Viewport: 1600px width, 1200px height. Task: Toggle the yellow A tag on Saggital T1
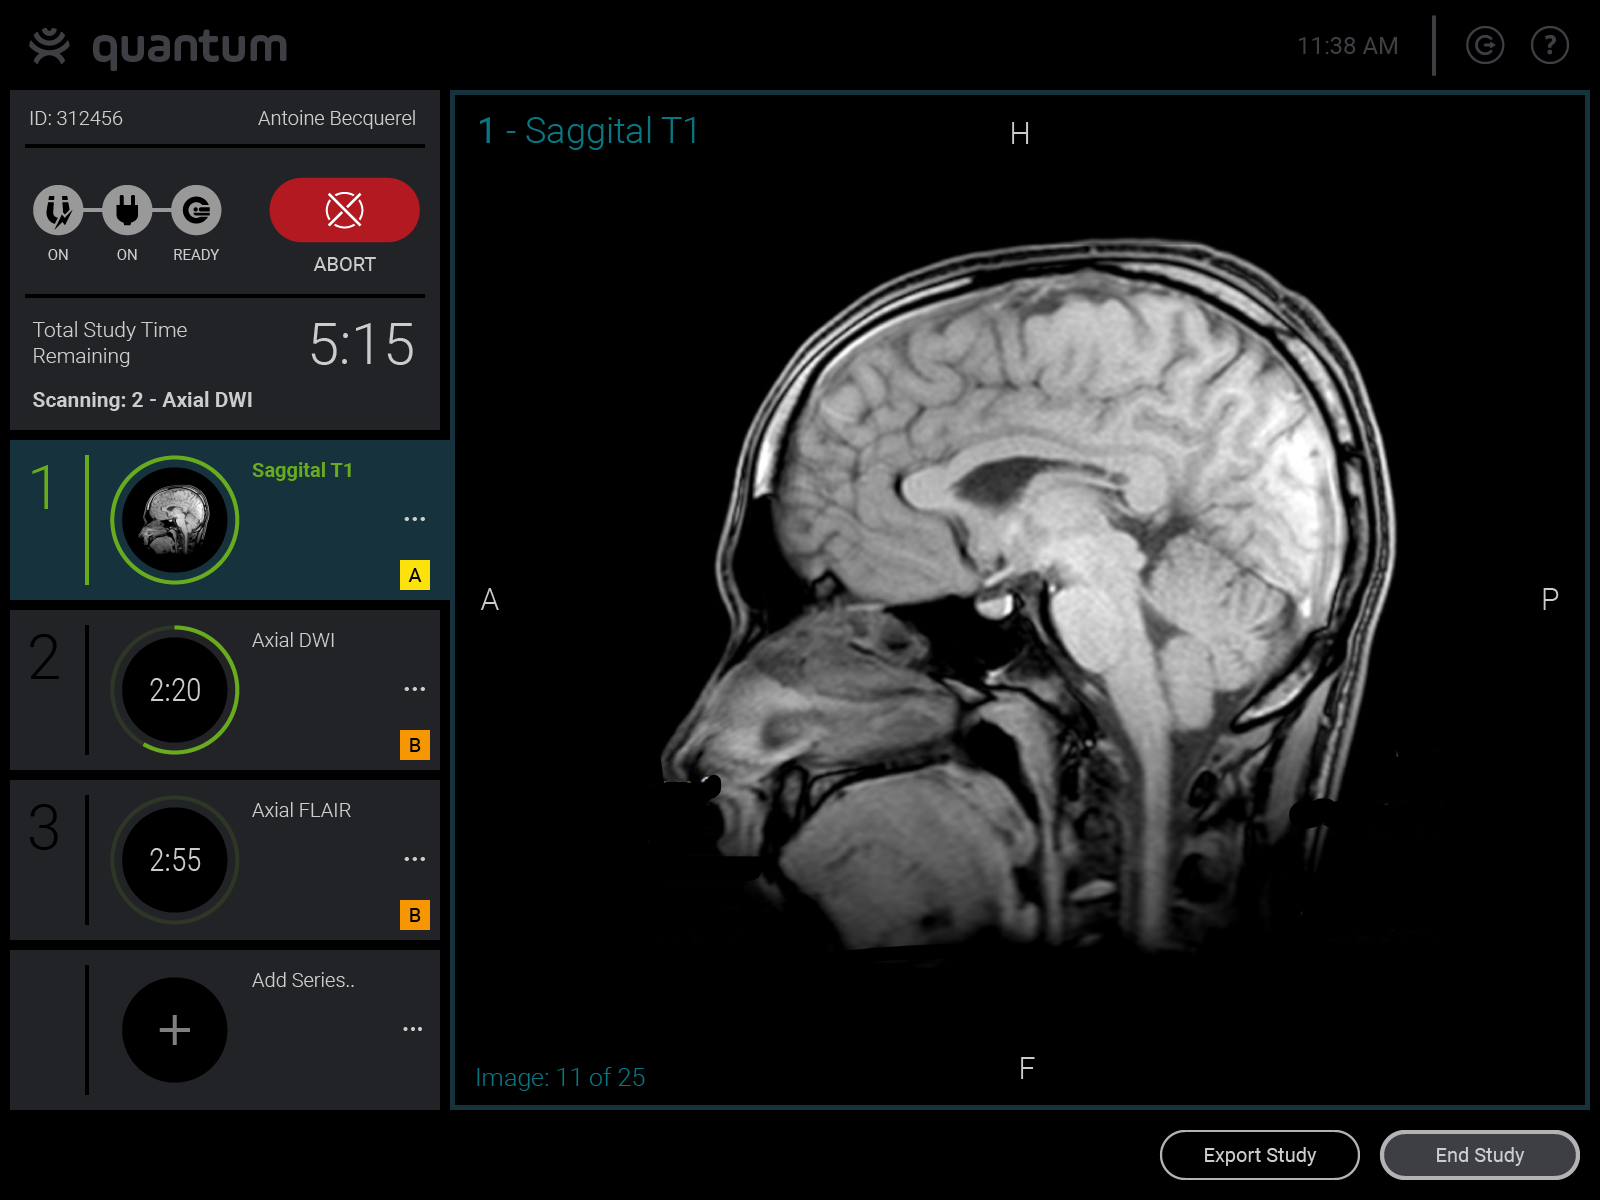[414, 575]
